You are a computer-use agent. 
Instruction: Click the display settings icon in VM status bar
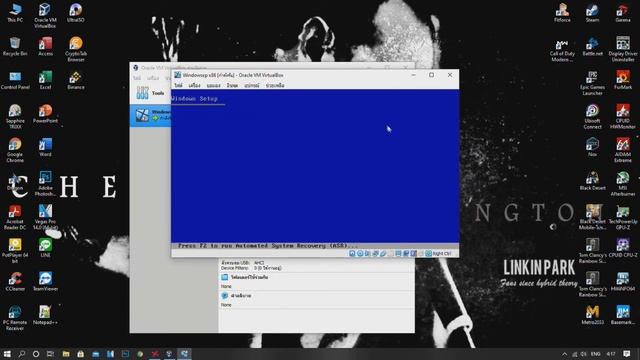tap(398, 253)
